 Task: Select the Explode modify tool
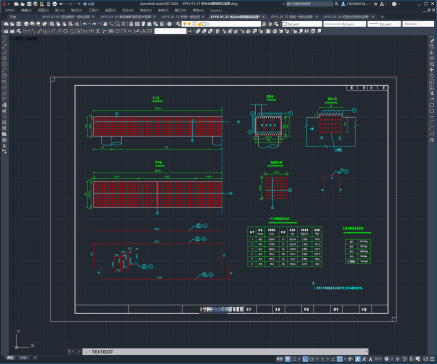[432, 140]
